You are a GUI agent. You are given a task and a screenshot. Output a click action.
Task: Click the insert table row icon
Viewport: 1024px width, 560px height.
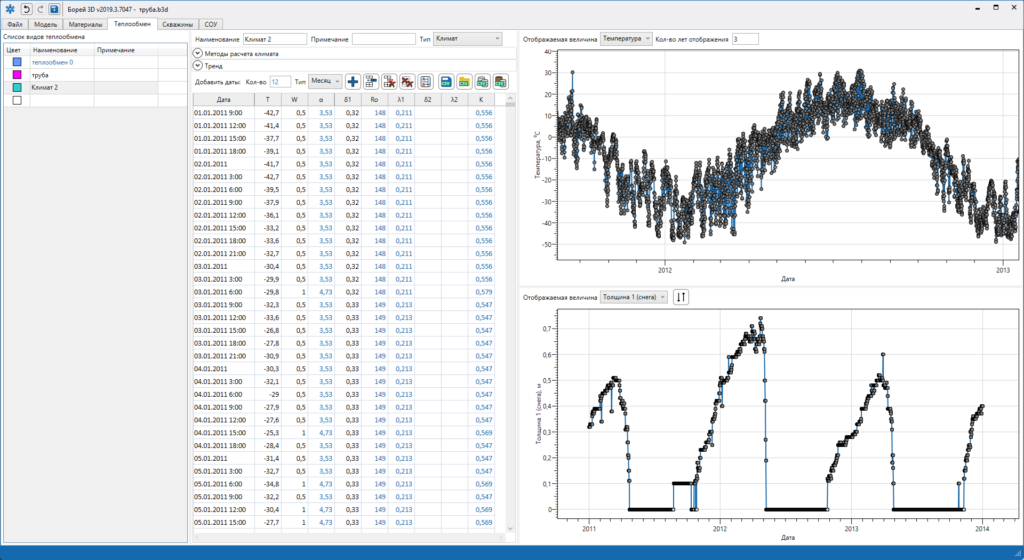click(x=371, y=82)
